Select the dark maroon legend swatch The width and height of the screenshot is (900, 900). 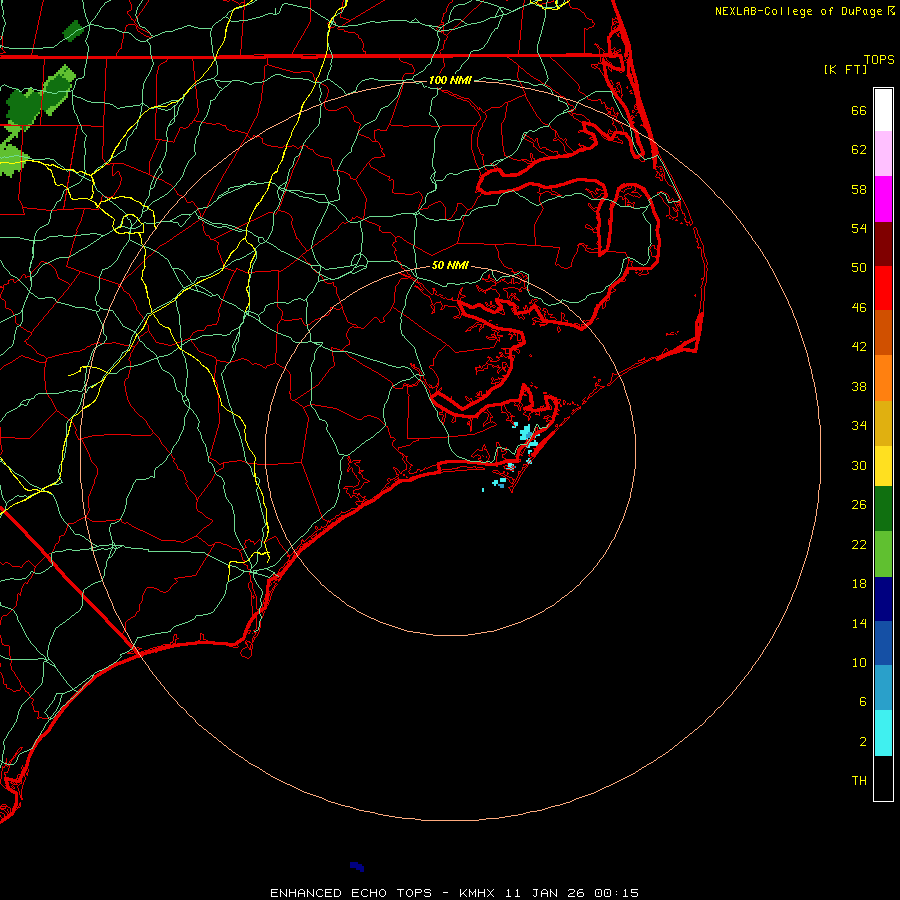coord(883,244)
